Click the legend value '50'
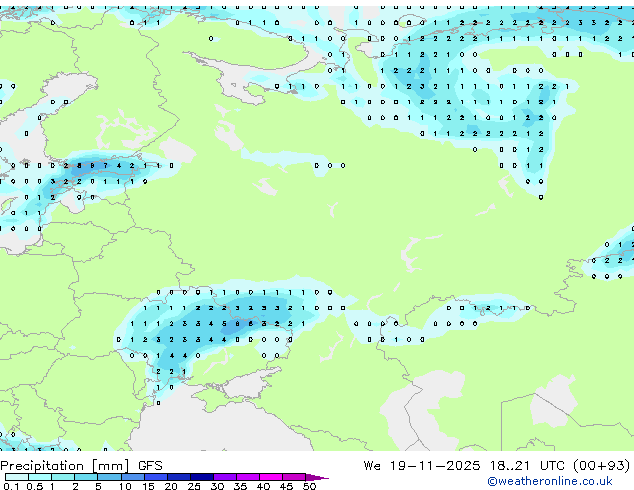The width and height of the screenshot is (634, 490). pyautogui.click(x=309, y=486)
